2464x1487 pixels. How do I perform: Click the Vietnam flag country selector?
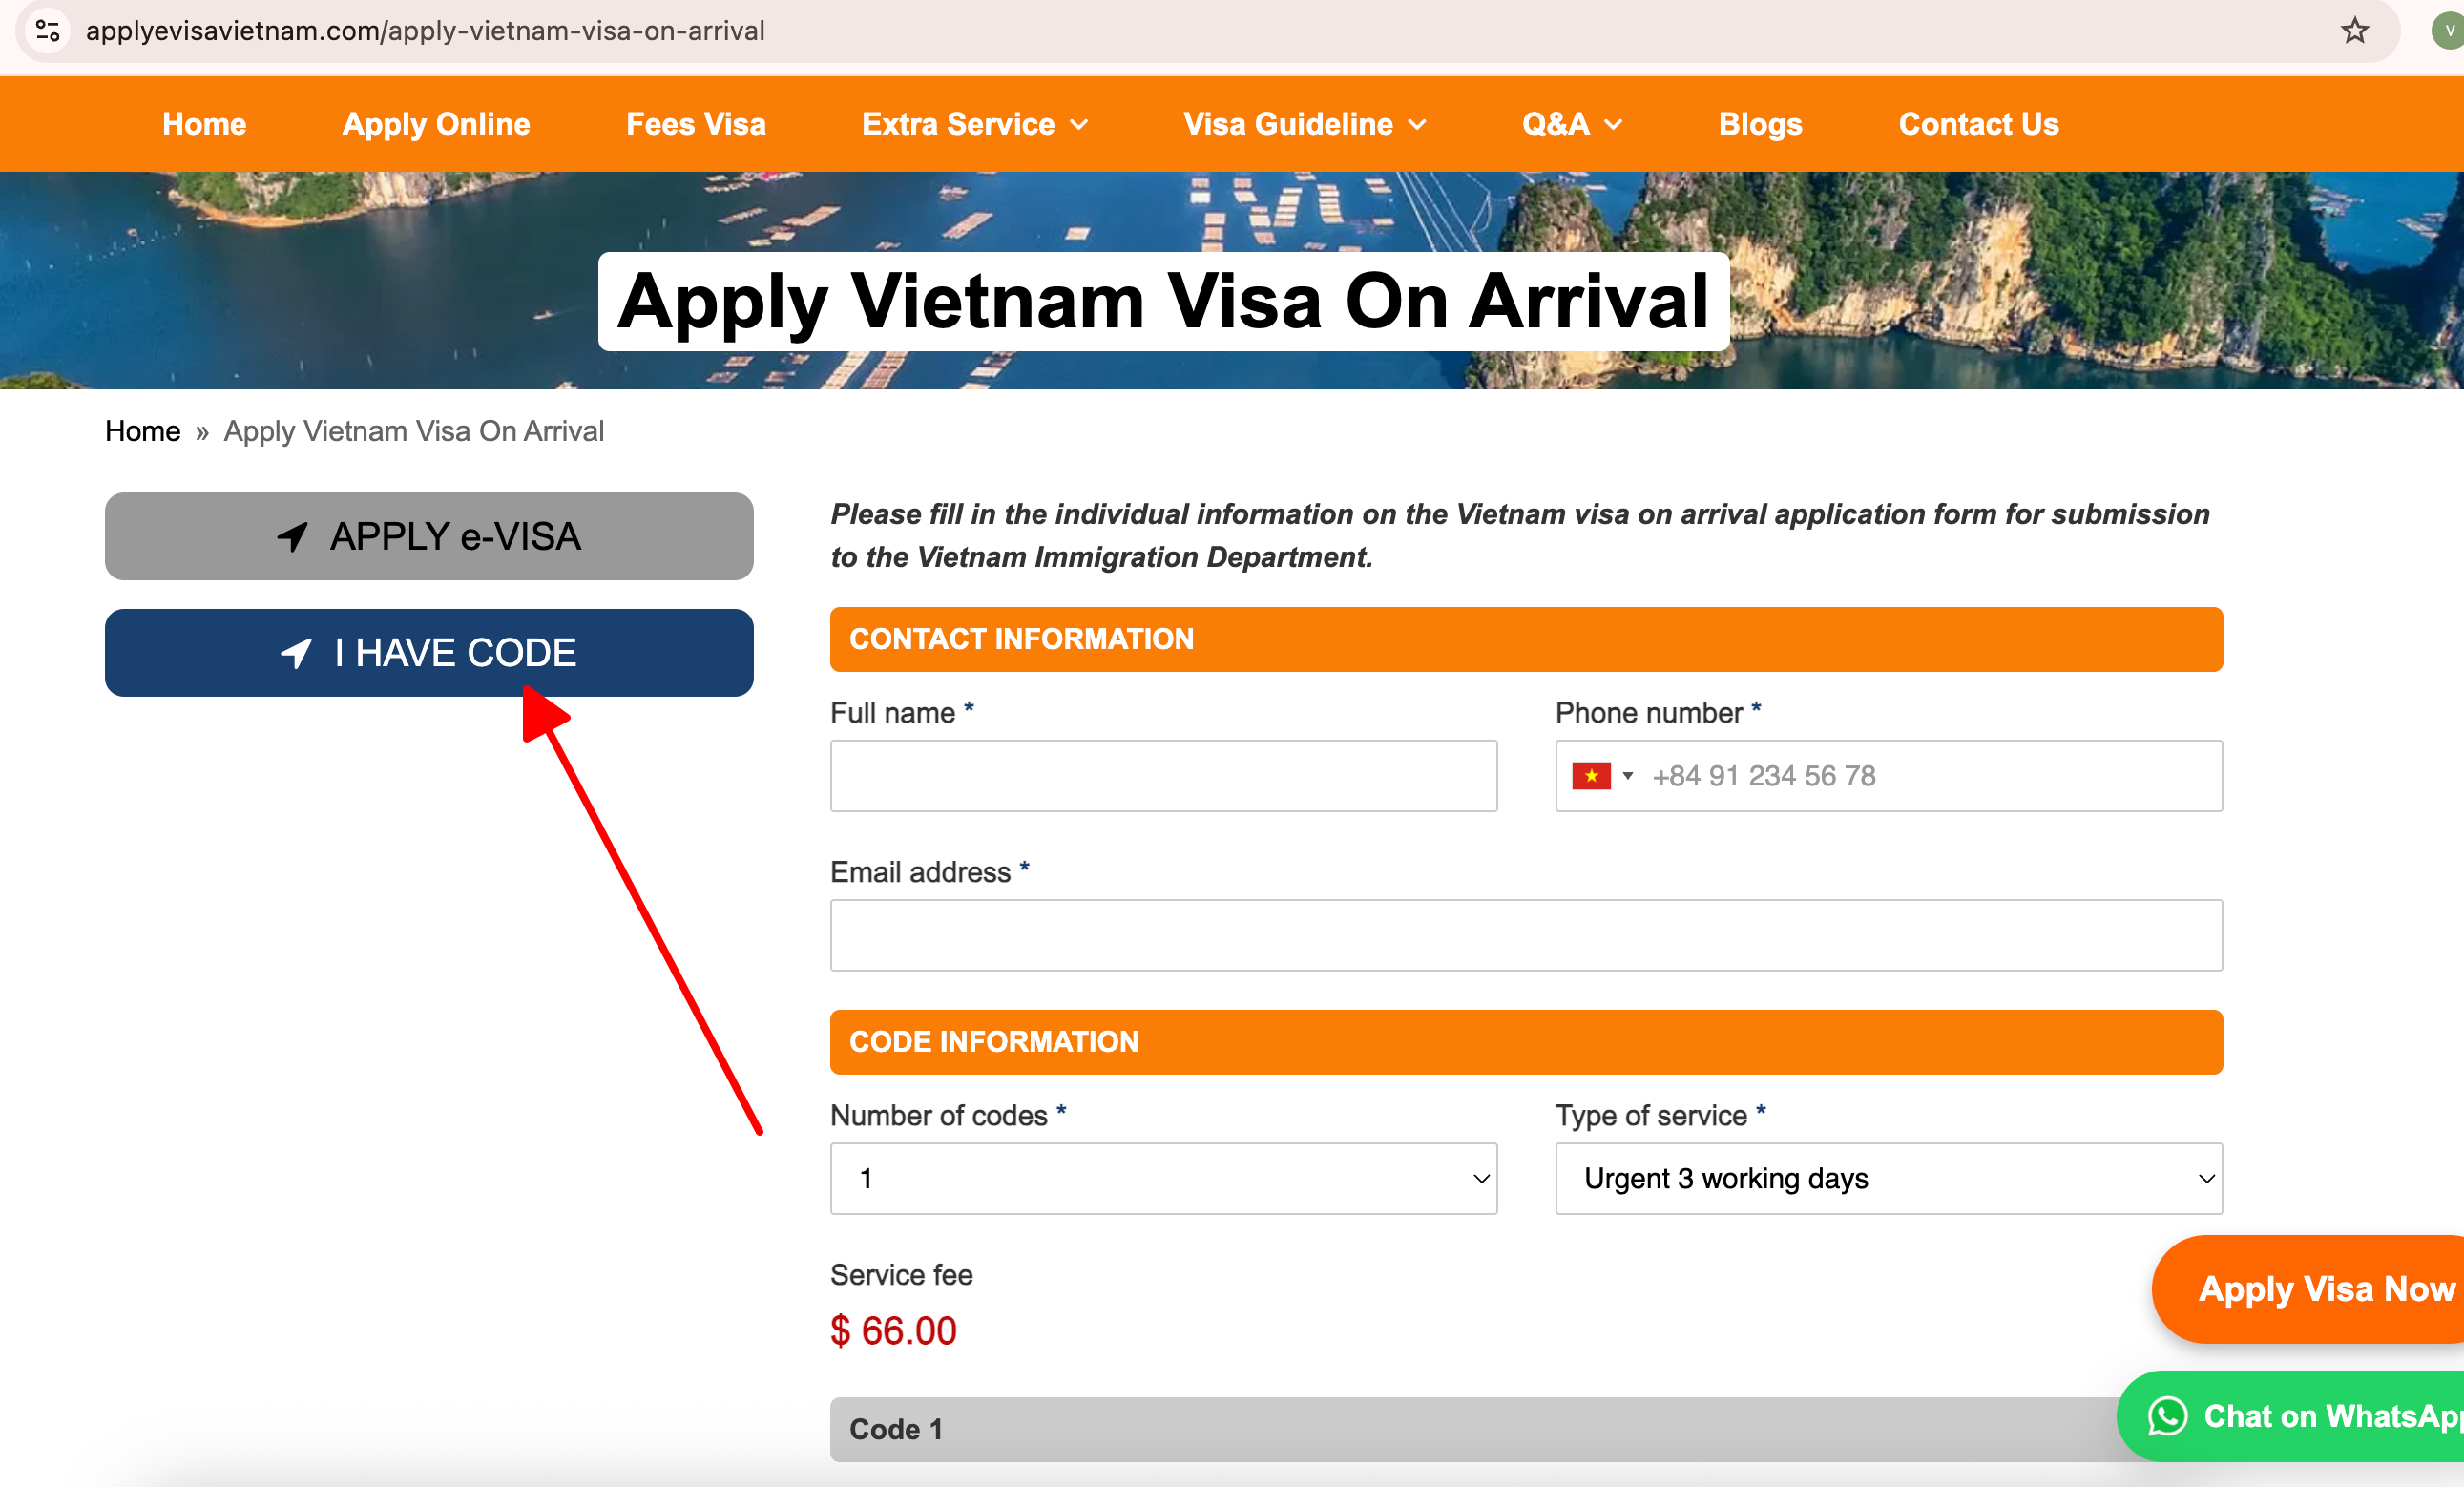point(1601,776)
